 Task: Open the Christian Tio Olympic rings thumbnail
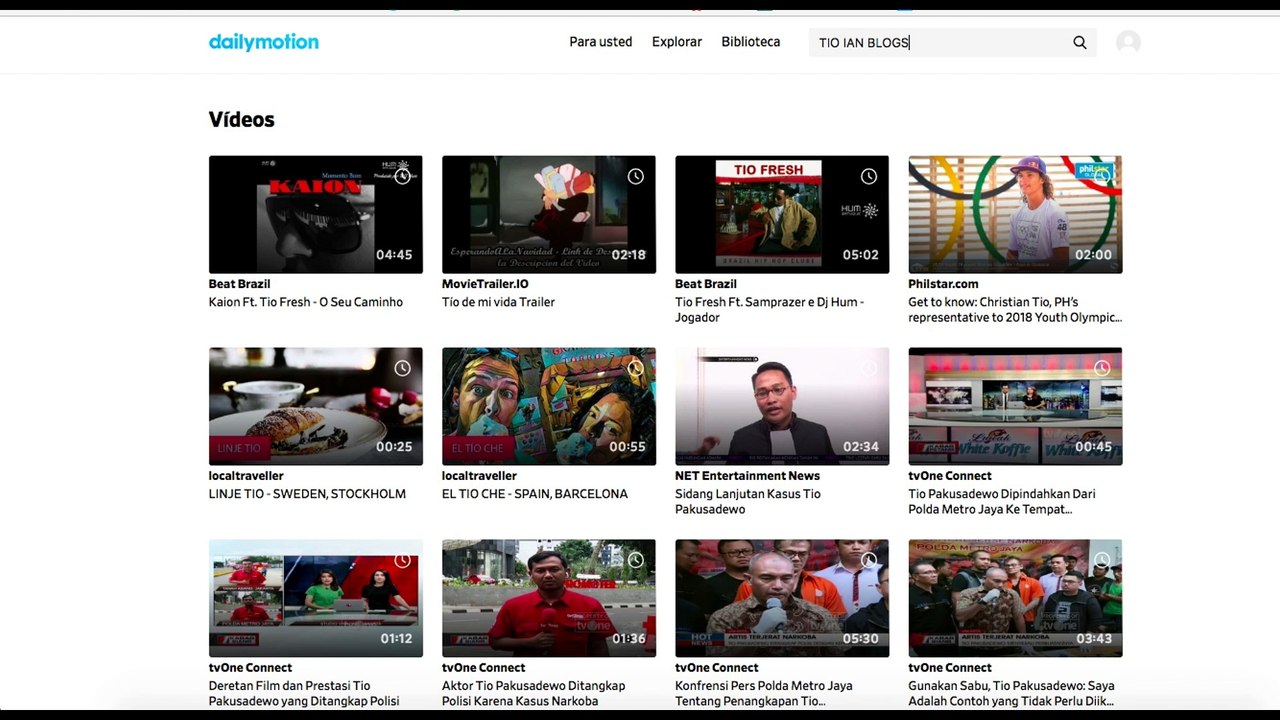pos(1014,214)
